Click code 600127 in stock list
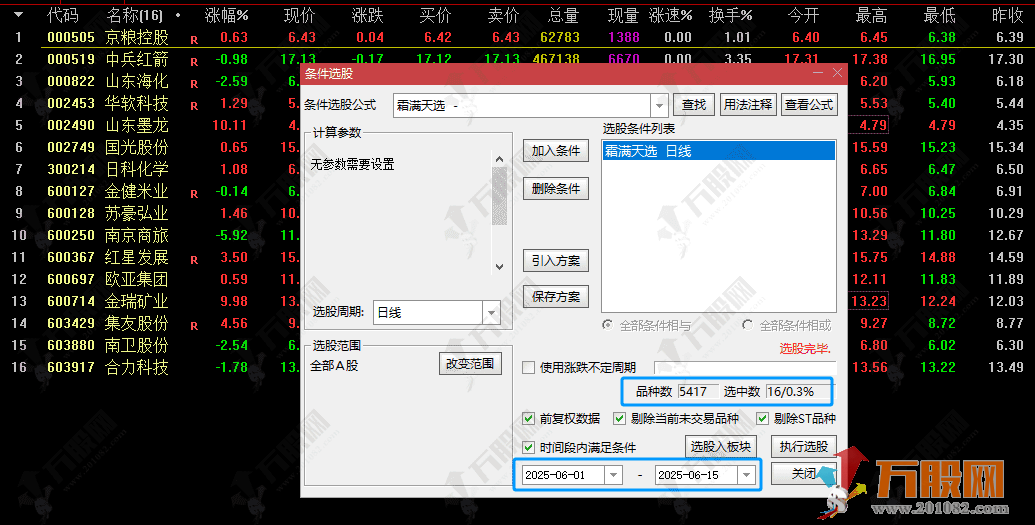The height and width of the screenshot is (525, 1035). [71, 192]
